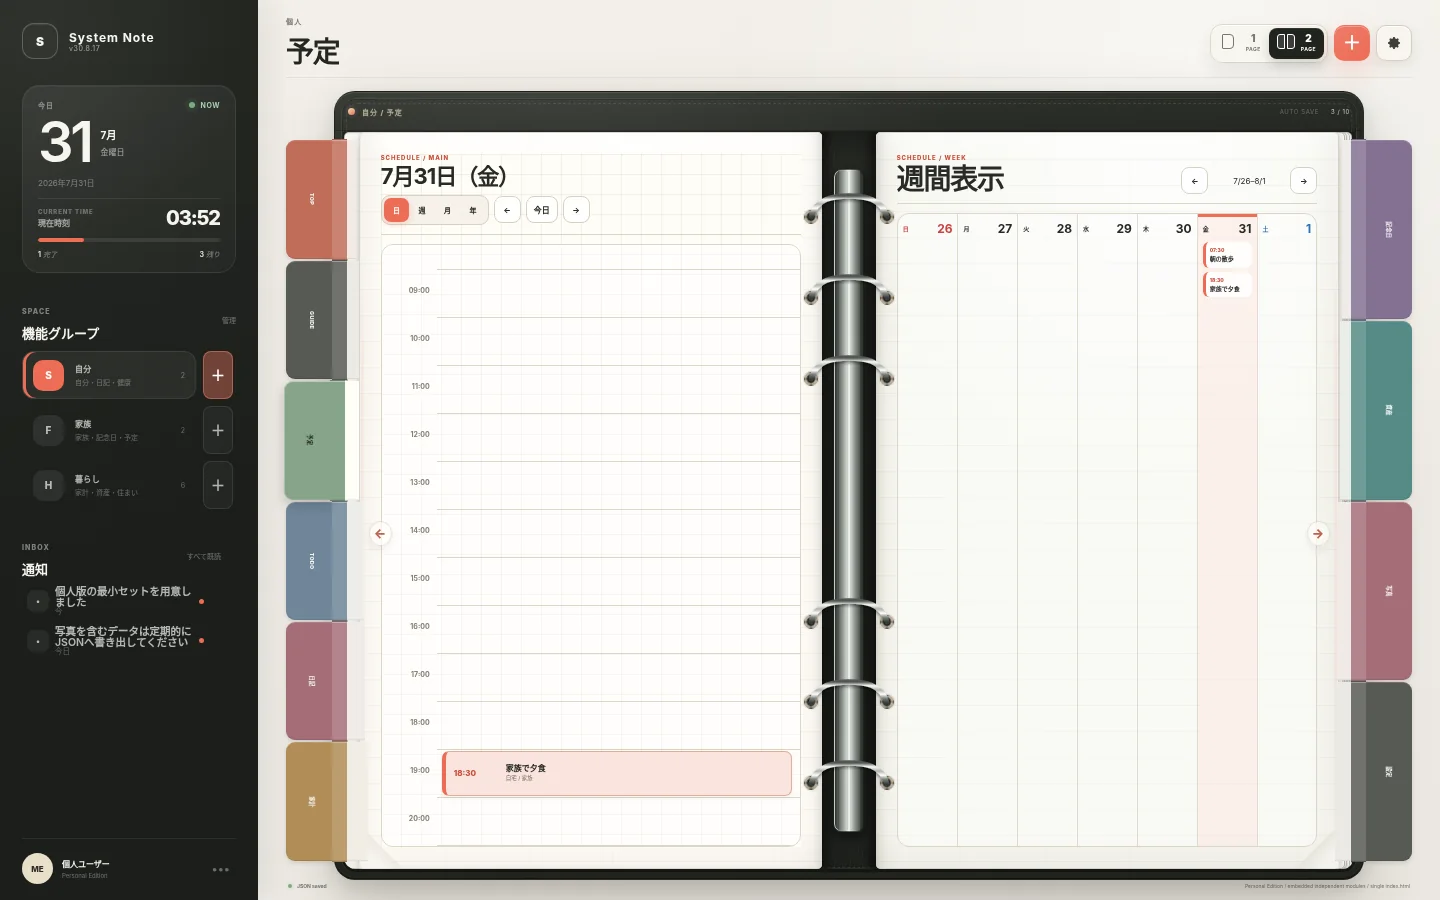Select 月 month view
This screenshot has width=1440, height=900.
click(447, 210)
